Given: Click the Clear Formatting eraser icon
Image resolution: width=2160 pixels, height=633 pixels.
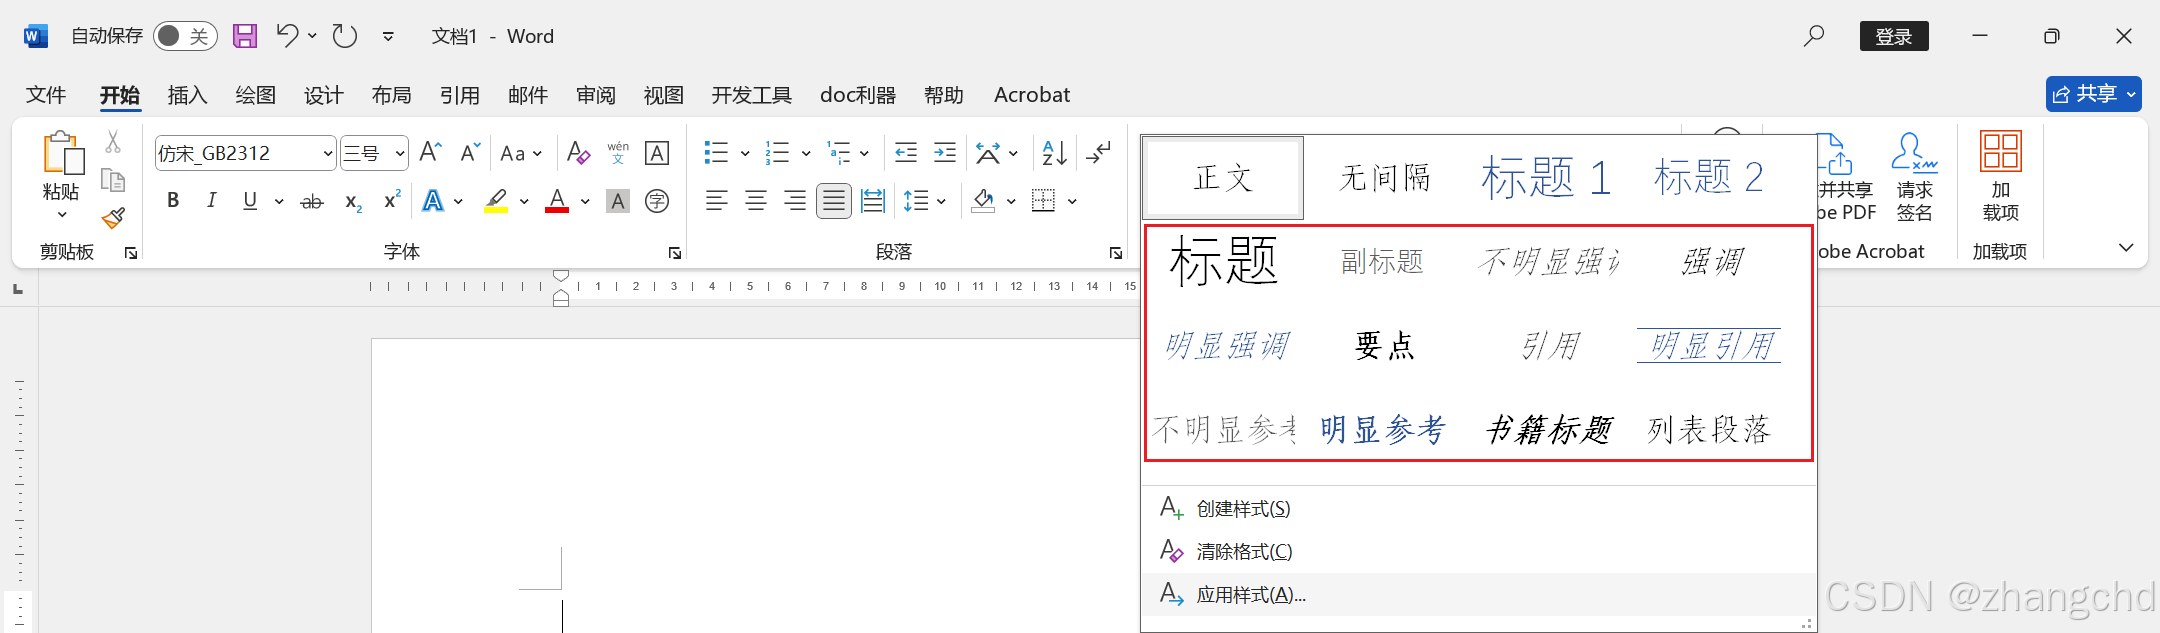Looking at the screenshot, I should pos(578,153).
